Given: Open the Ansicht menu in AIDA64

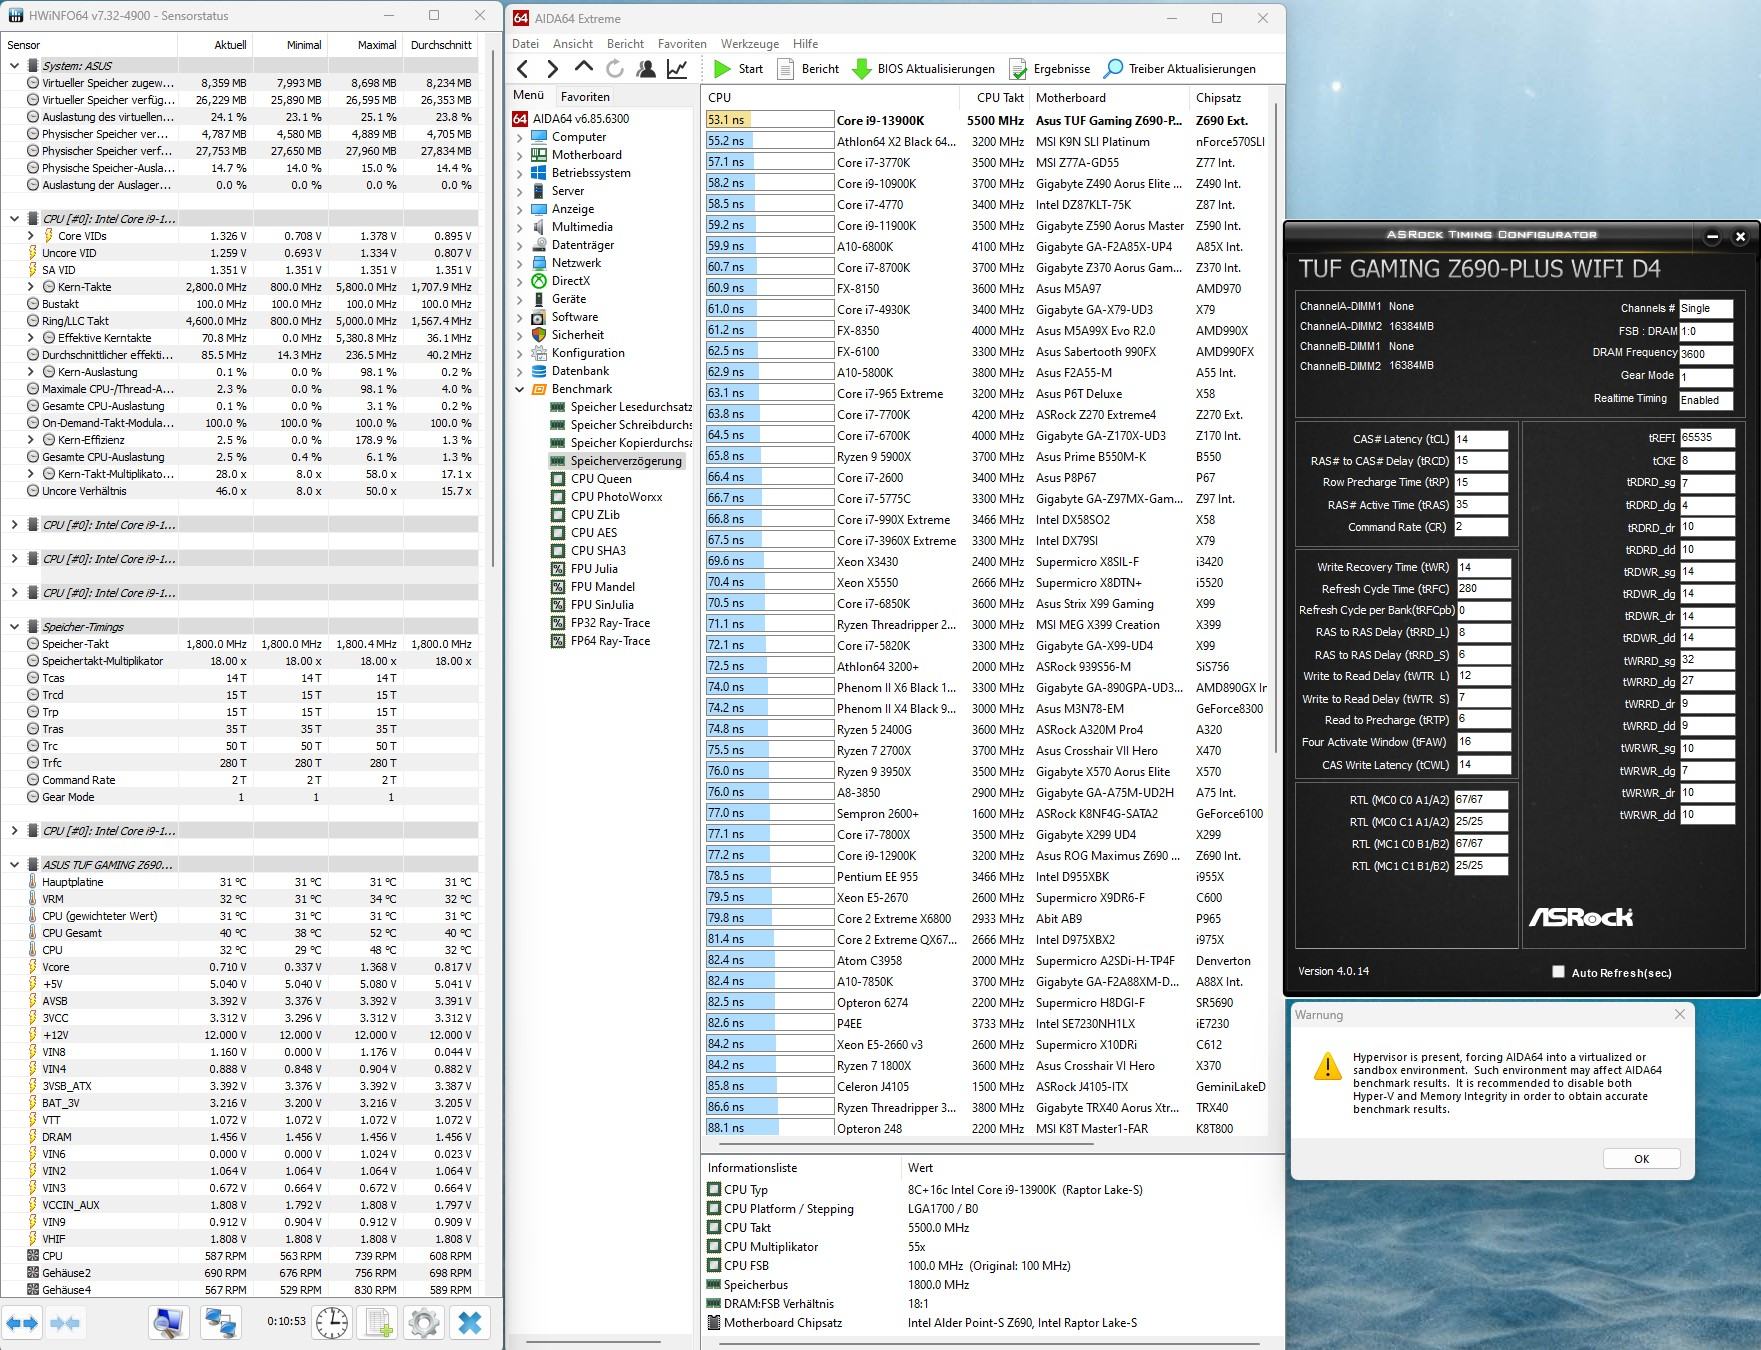Looking at the screenshot, I should tap(573, 44).
